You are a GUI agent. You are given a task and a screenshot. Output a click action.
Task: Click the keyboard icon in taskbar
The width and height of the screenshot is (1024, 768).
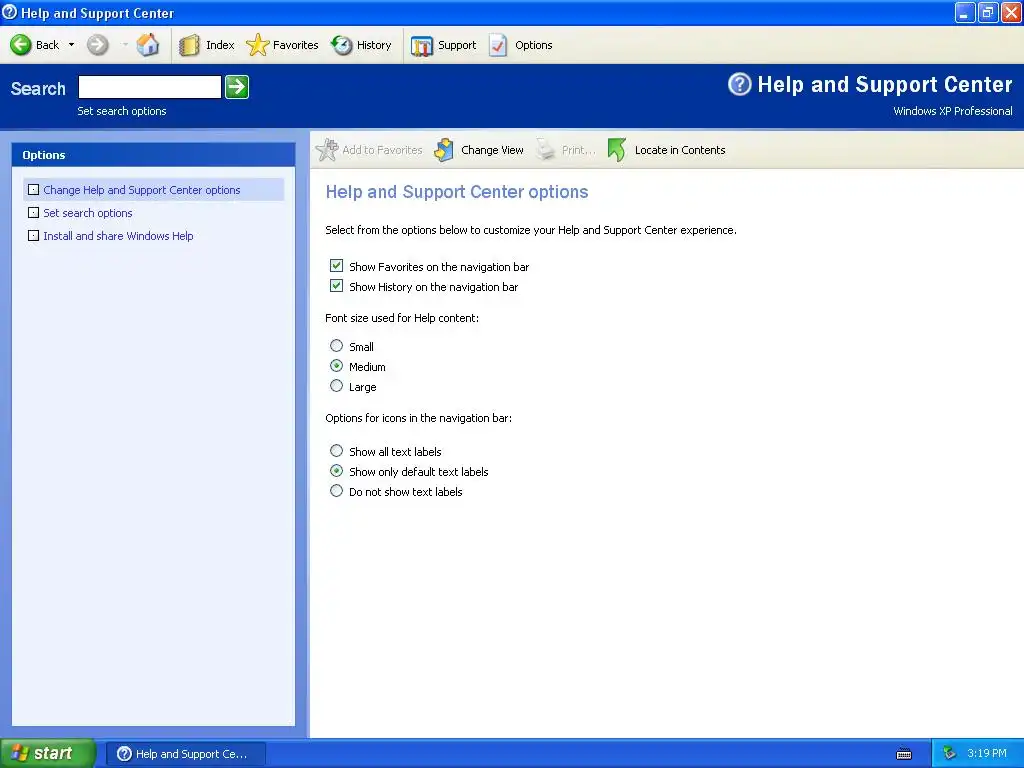[x=904, y=754]
